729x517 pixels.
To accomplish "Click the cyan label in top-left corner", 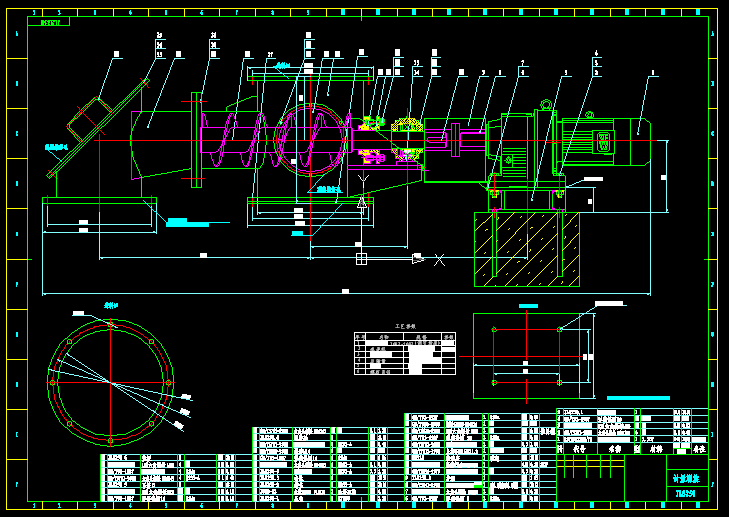I will [48, 21].
